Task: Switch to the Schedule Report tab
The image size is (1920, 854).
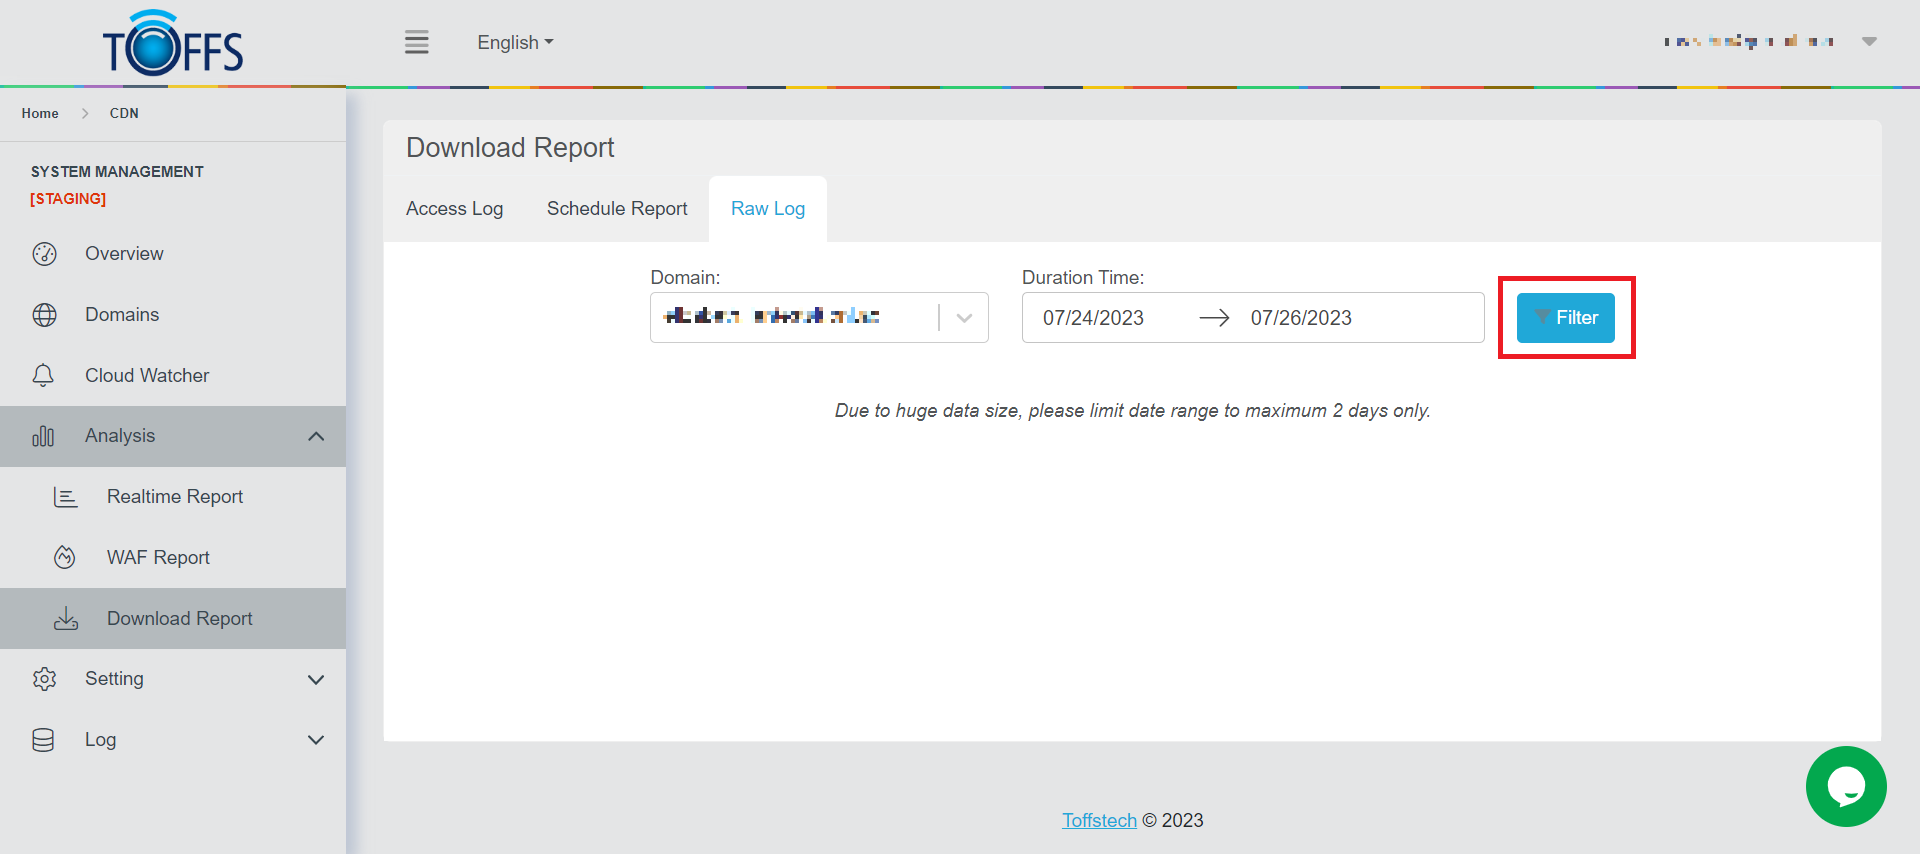Action: (x=617, y=209)
